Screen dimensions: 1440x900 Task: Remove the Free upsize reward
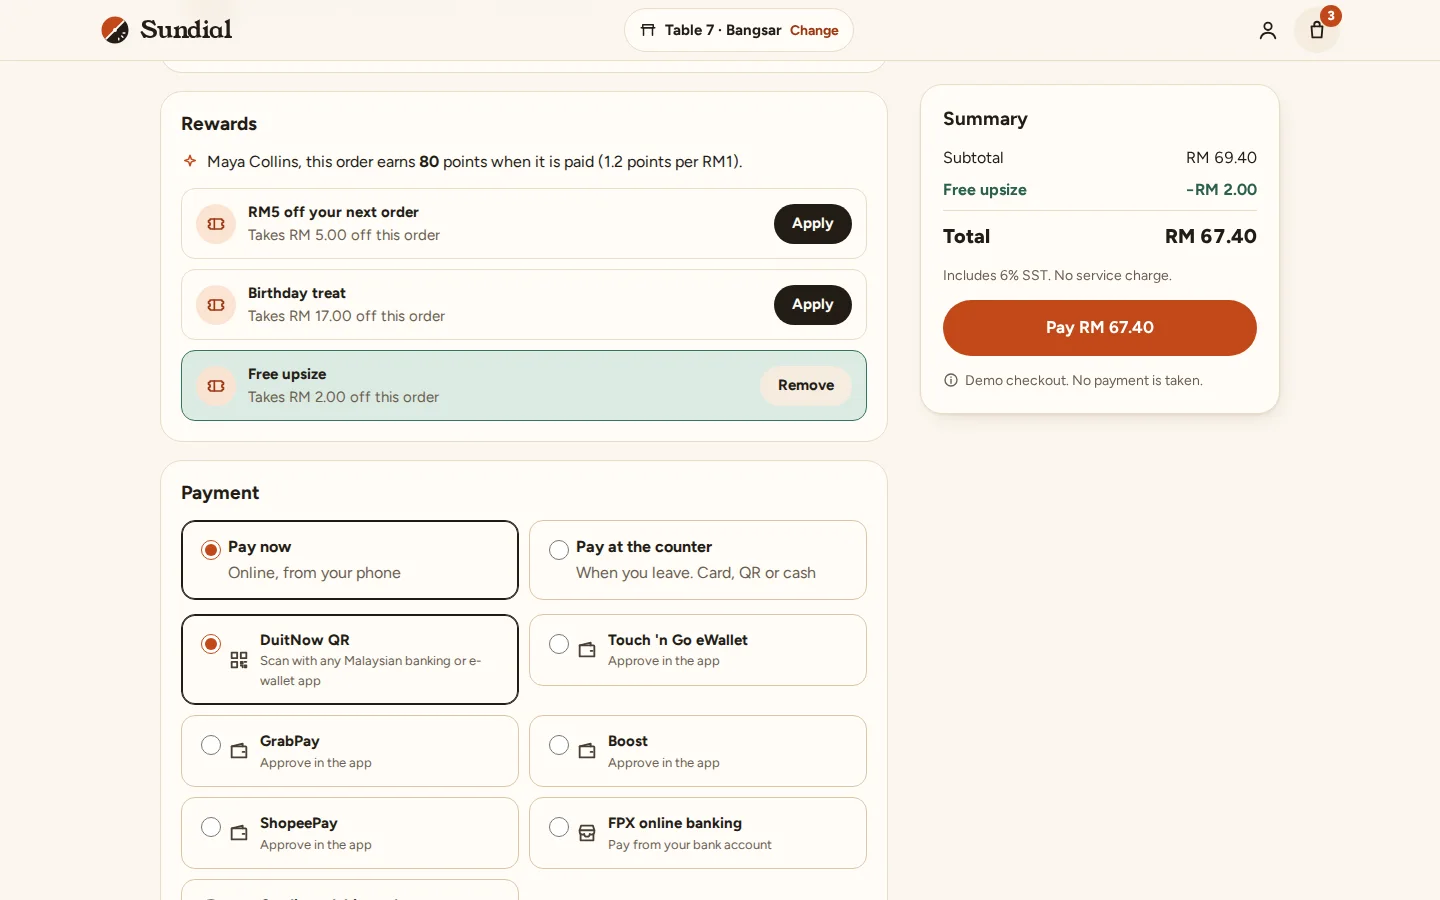806,386
